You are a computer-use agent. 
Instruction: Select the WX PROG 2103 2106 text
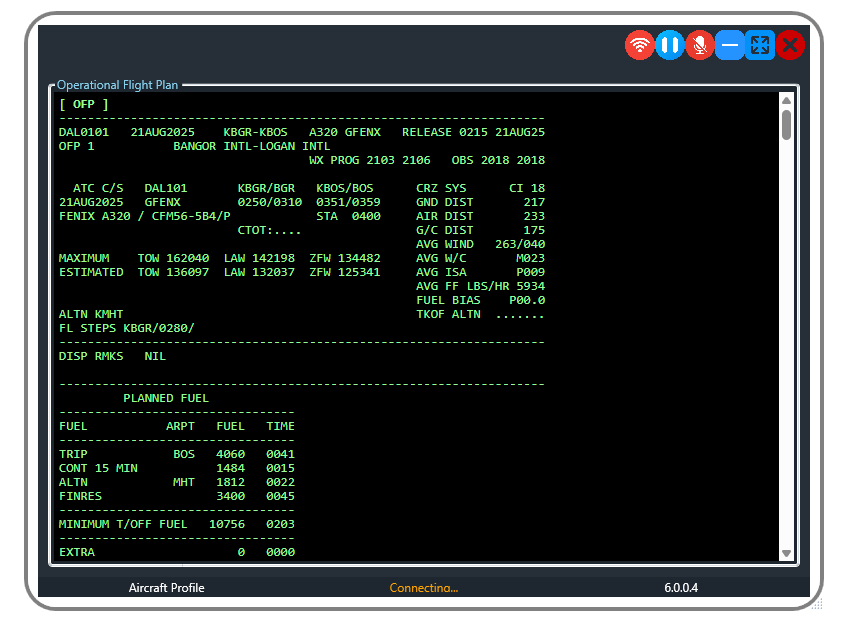click(369, 160)
